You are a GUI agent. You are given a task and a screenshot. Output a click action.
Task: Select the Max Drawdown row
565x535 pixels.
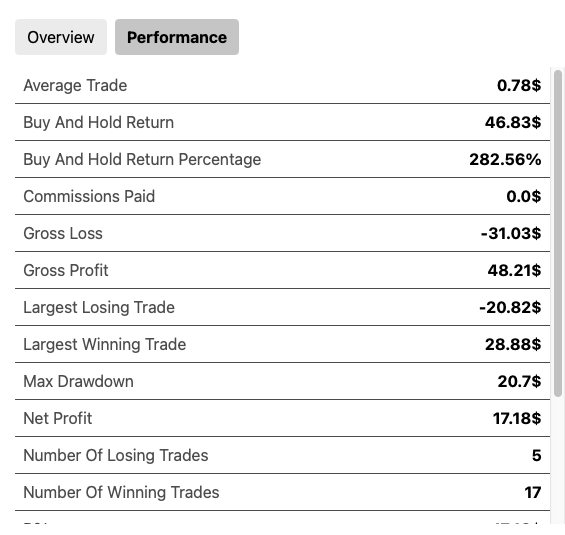tap(282, 381)
